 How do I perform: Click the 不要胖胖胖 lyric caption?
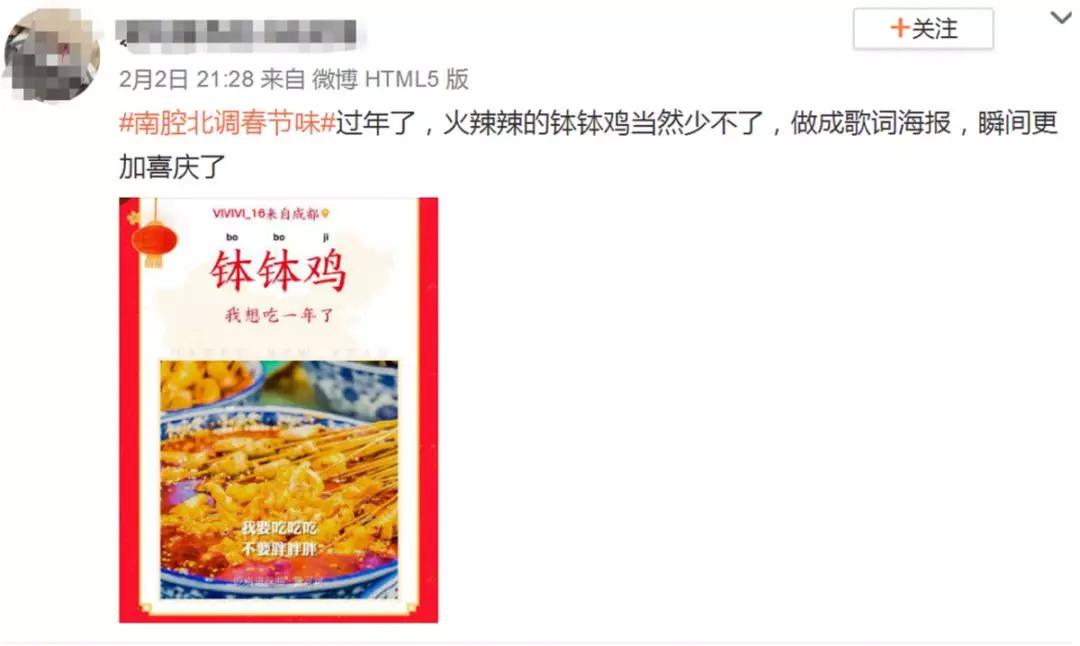[x=279, y=549]
